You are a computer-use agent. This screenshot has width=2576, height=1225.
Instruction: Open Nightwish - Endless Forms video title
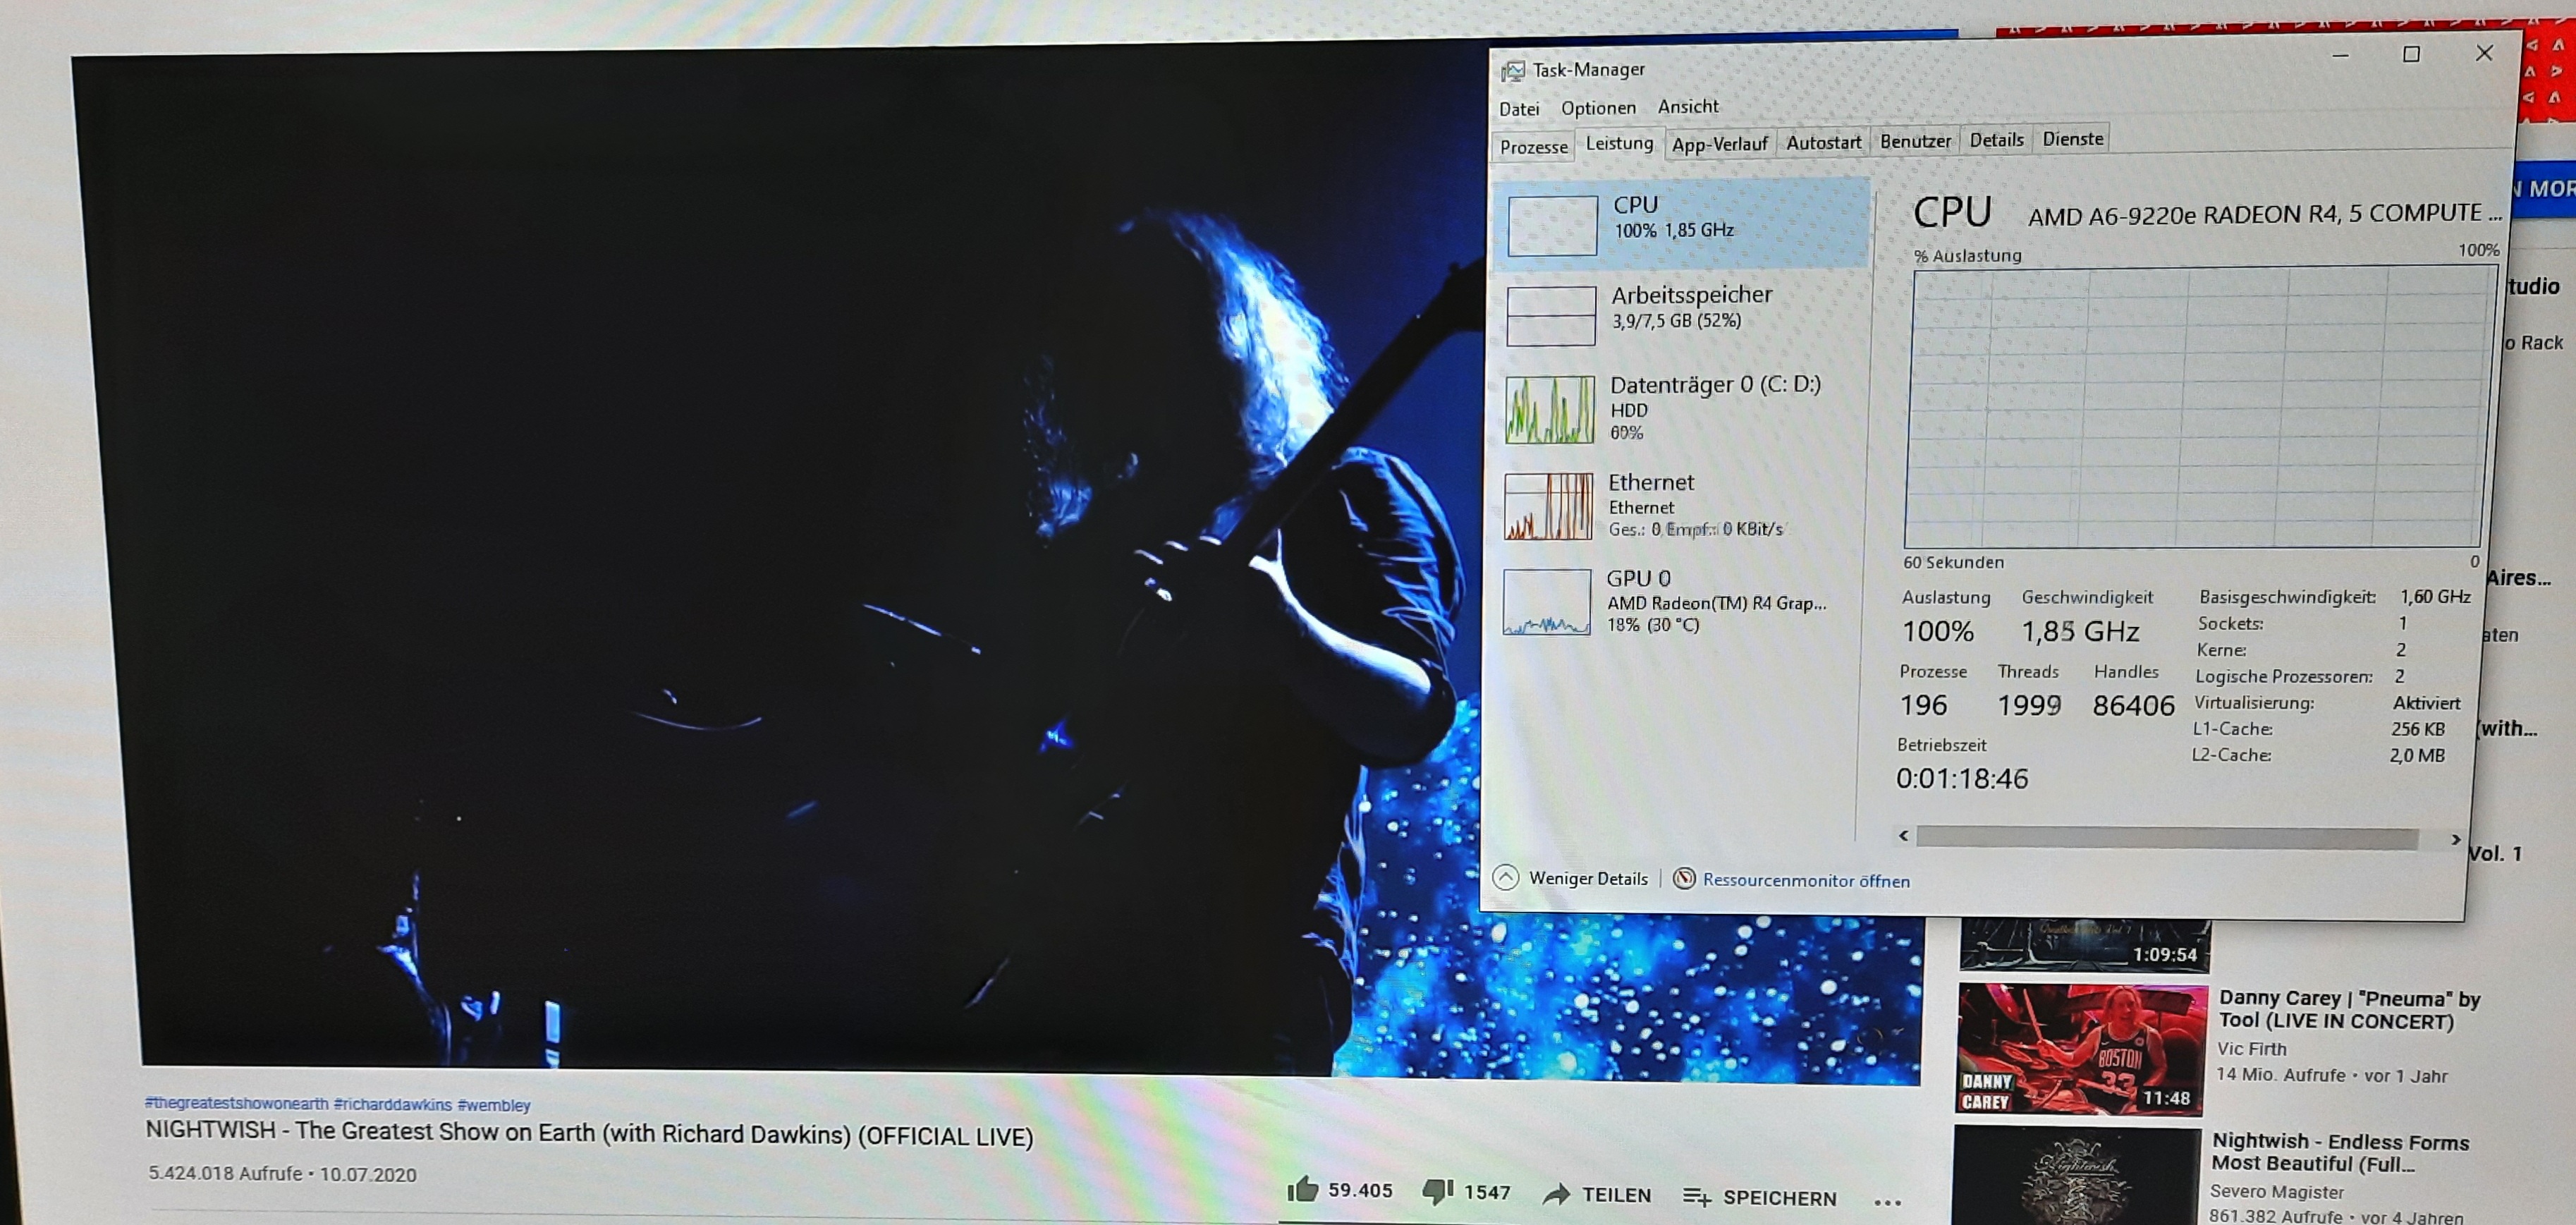2340,1152
